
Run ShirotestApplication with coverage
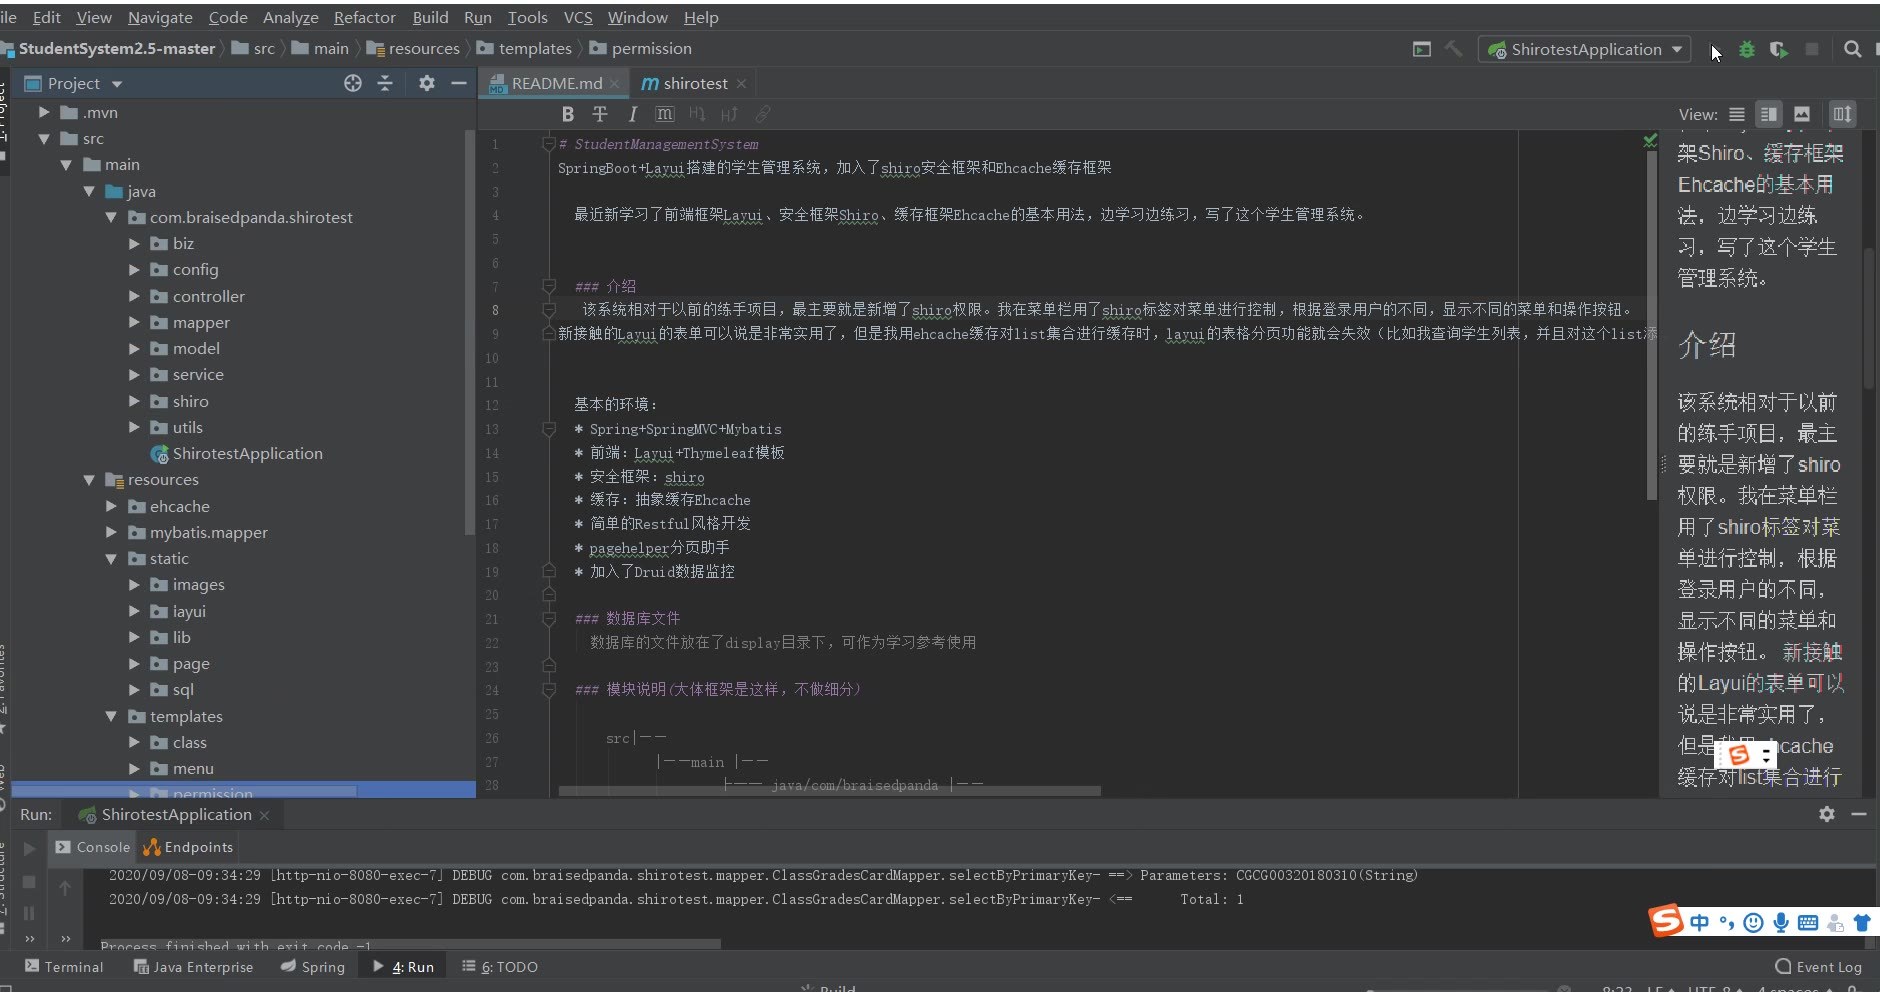click(x=1779, y=49)
